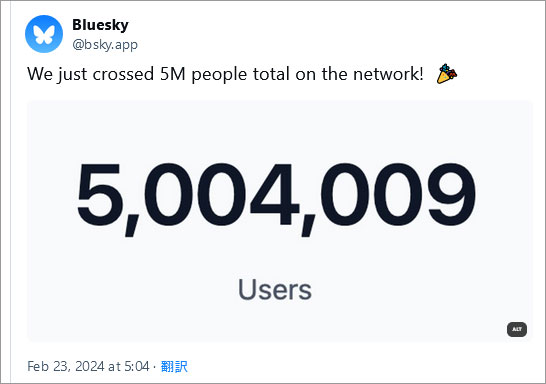Click the word "people" in the post
Viewport: 546px width, 384px height.
pyautogui.click(x=219, y=76)
